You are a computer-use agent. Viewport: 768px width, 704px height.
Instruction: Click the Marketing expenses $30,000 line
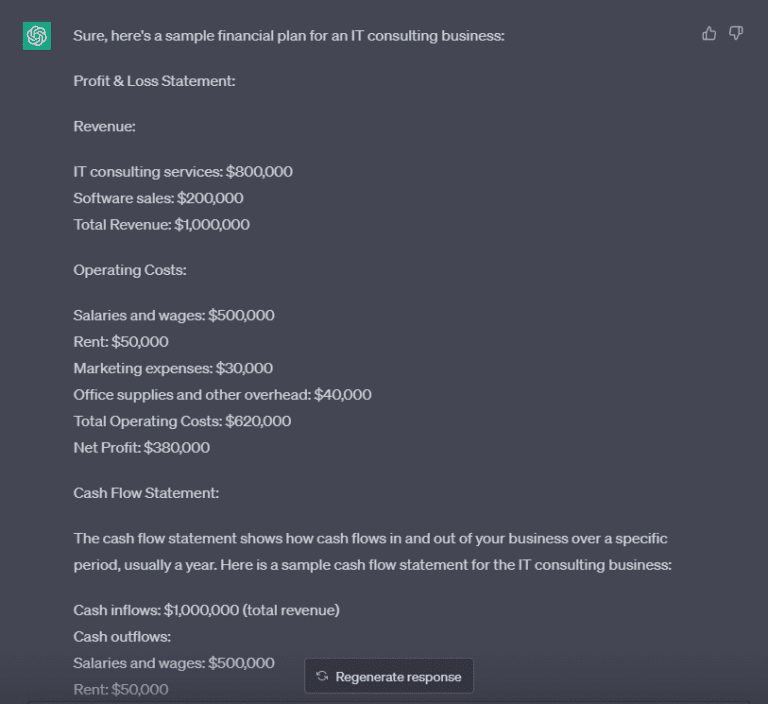tap(173, 368)
